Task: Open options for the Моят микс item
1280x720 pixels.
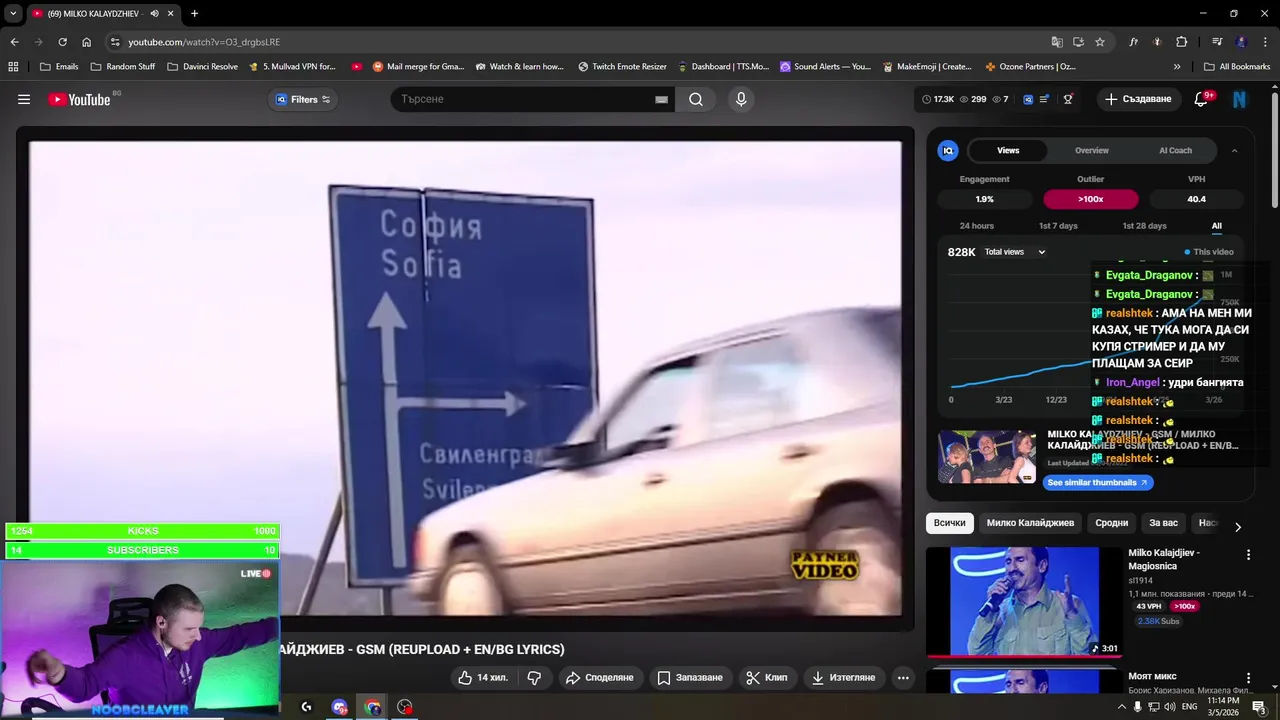Action: [x=1248, y=678]
